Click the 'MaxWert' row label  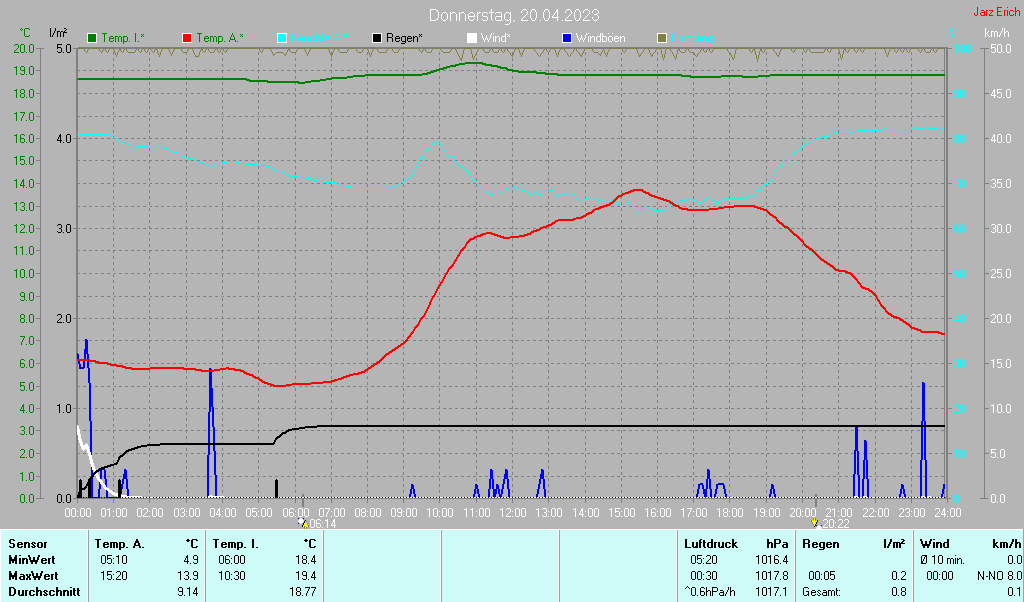(x=33, y=577)
